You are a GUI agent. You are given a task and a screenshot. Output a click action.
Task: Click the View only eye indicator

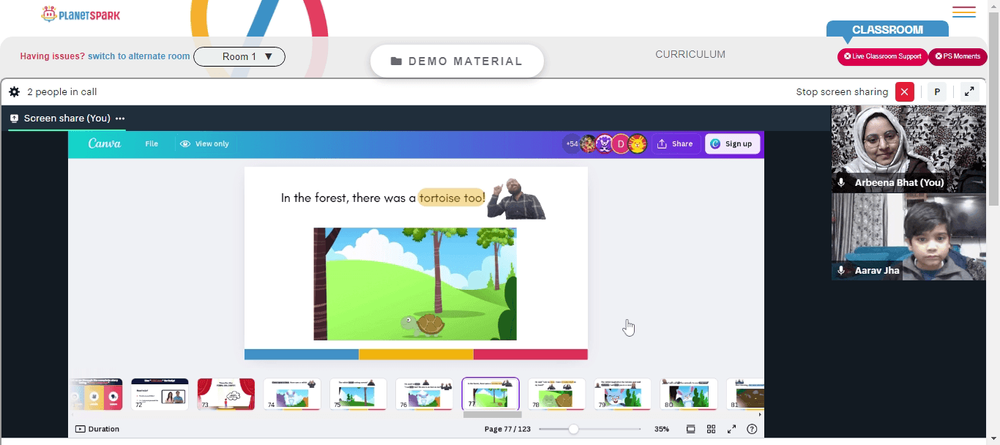(204, 144)
